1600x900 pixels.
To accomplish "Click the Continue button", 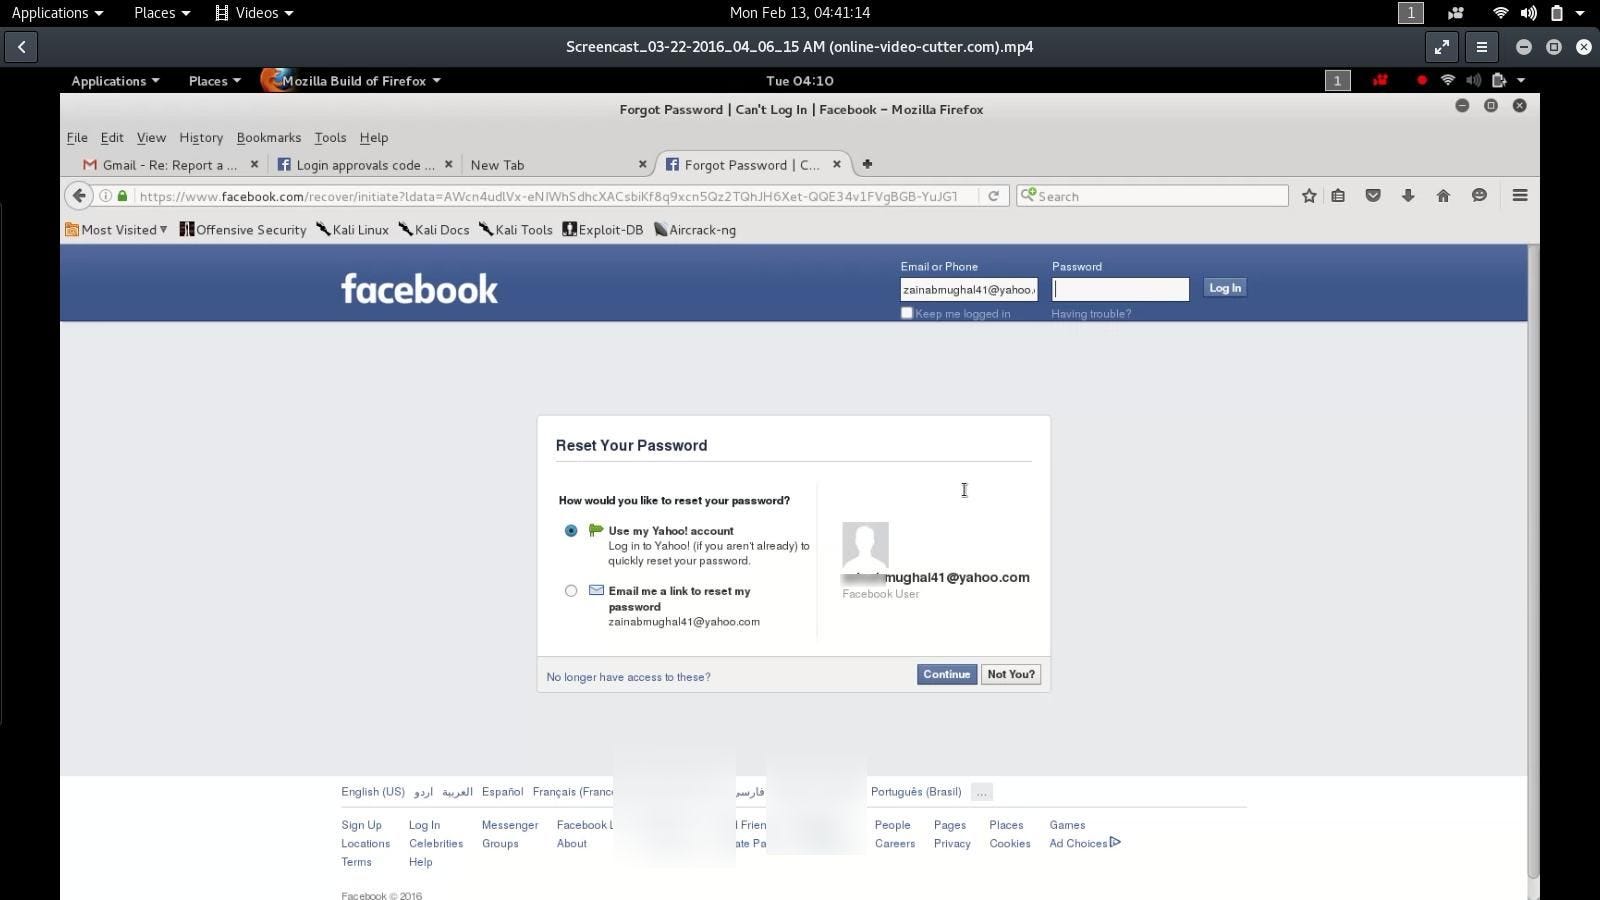I will pyautogui.click(x=946, y=674).
